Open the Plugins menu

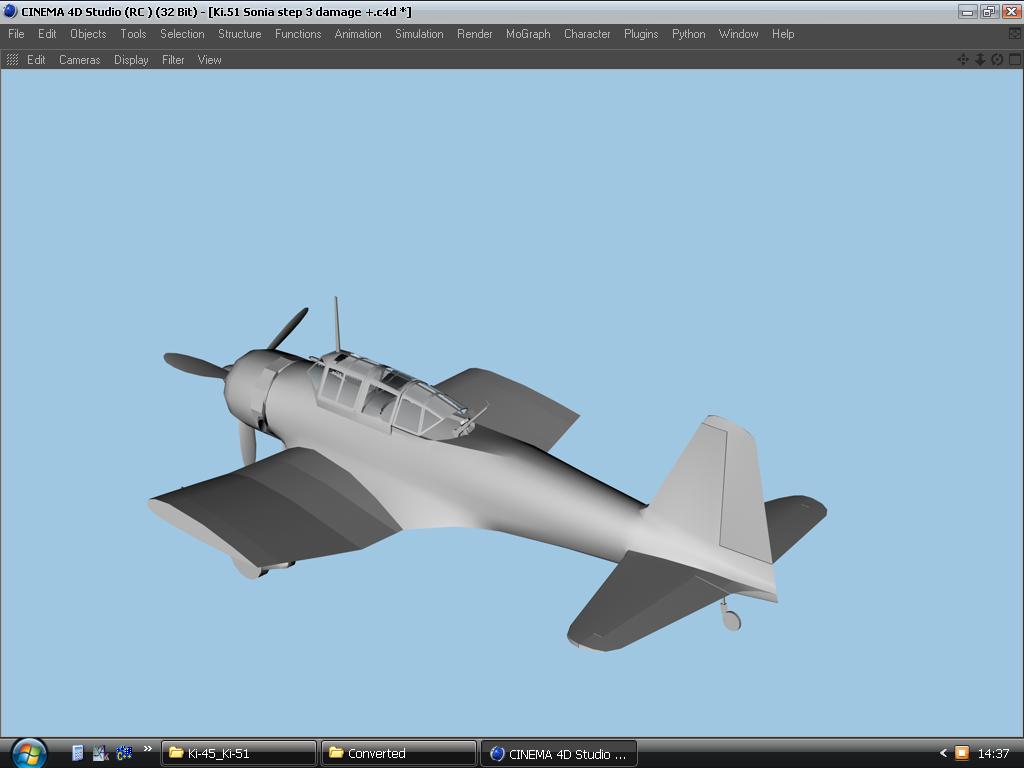[x=641, y=34]
